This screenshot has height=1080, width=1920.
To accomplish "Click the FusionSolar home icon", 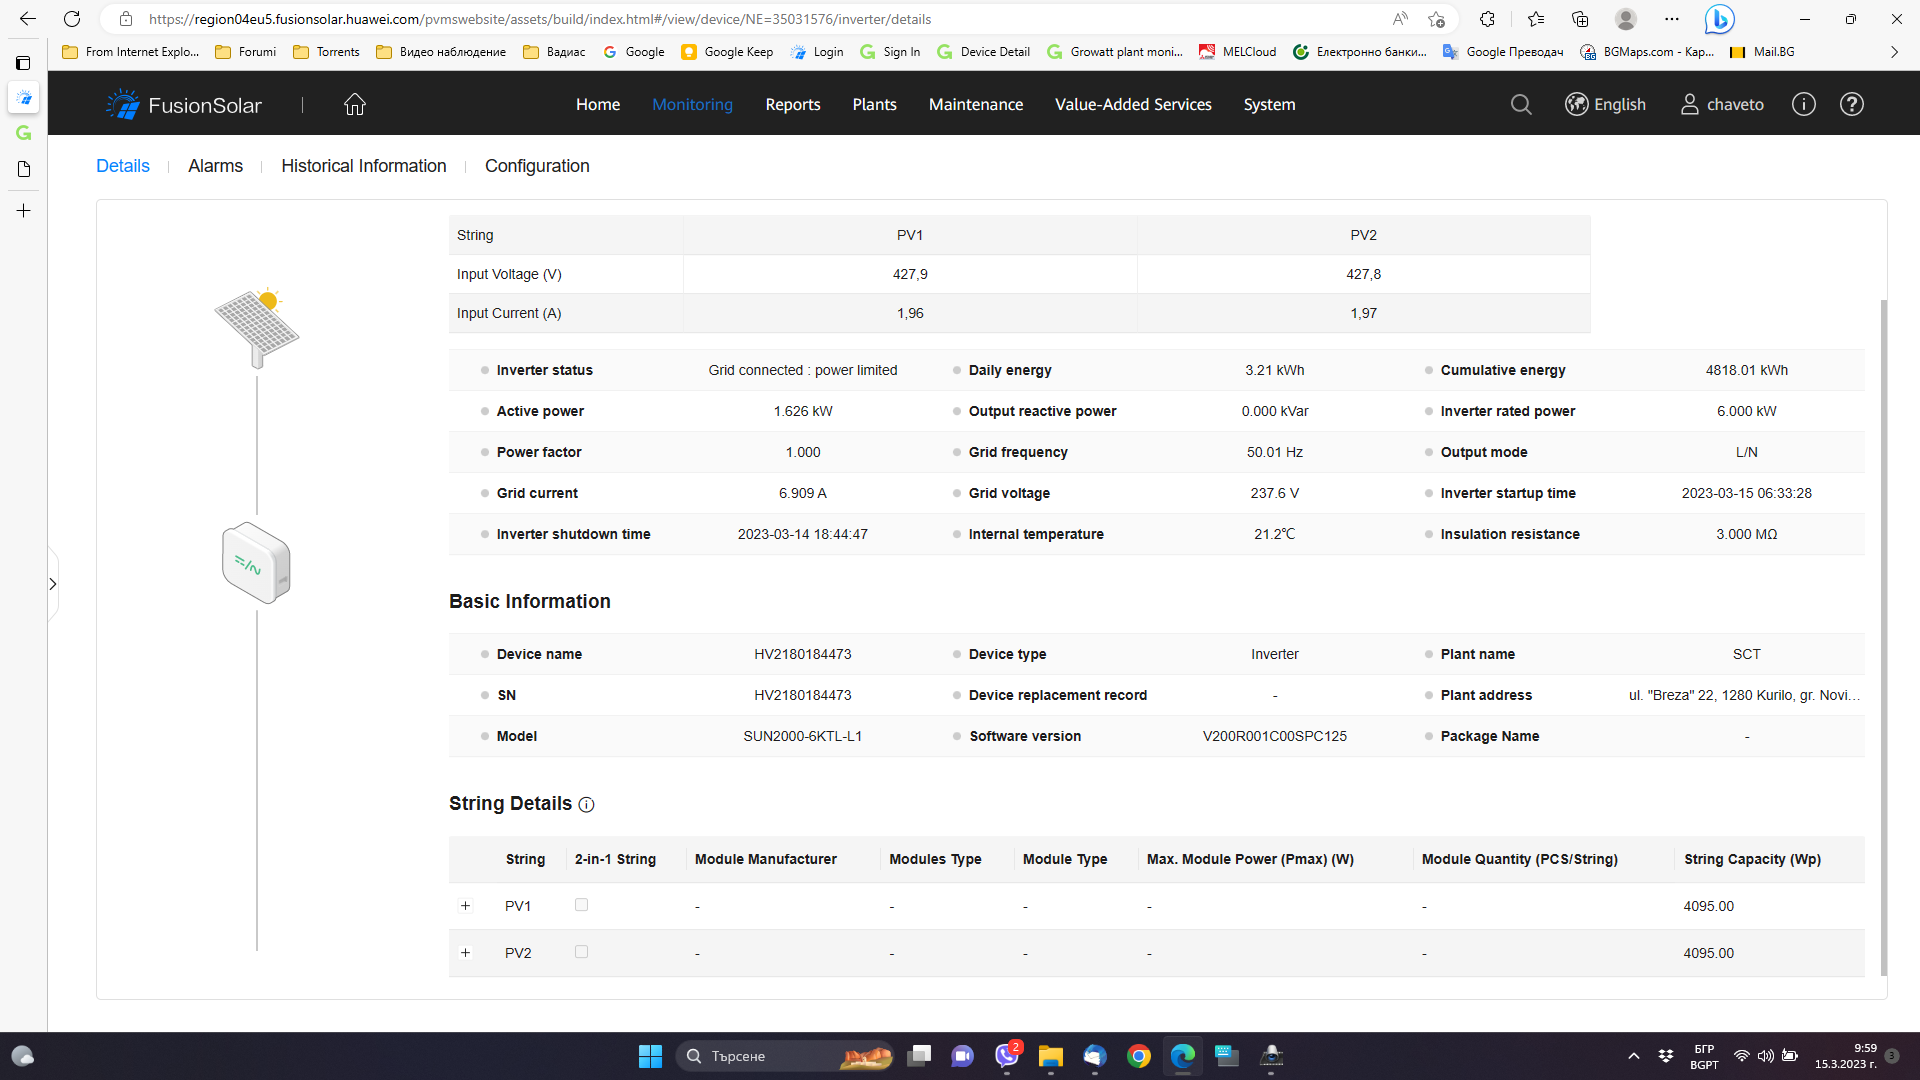I will click(355, 104).
